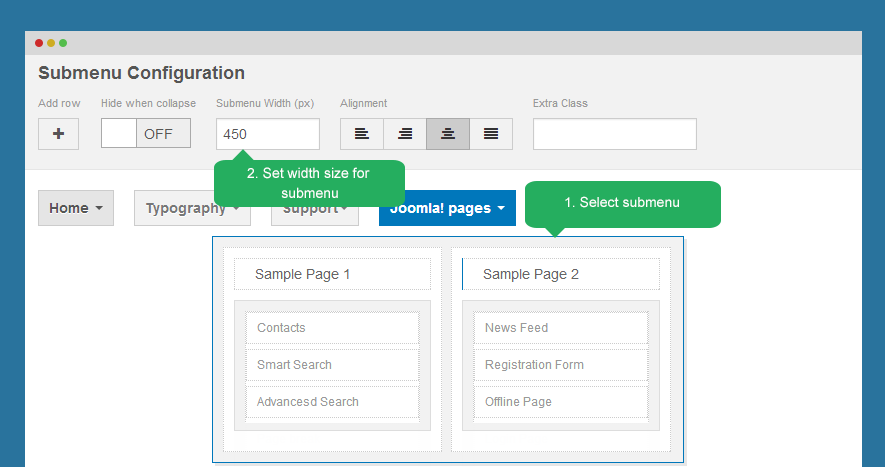
Task: Select align center icon
Action: point(448,134)
